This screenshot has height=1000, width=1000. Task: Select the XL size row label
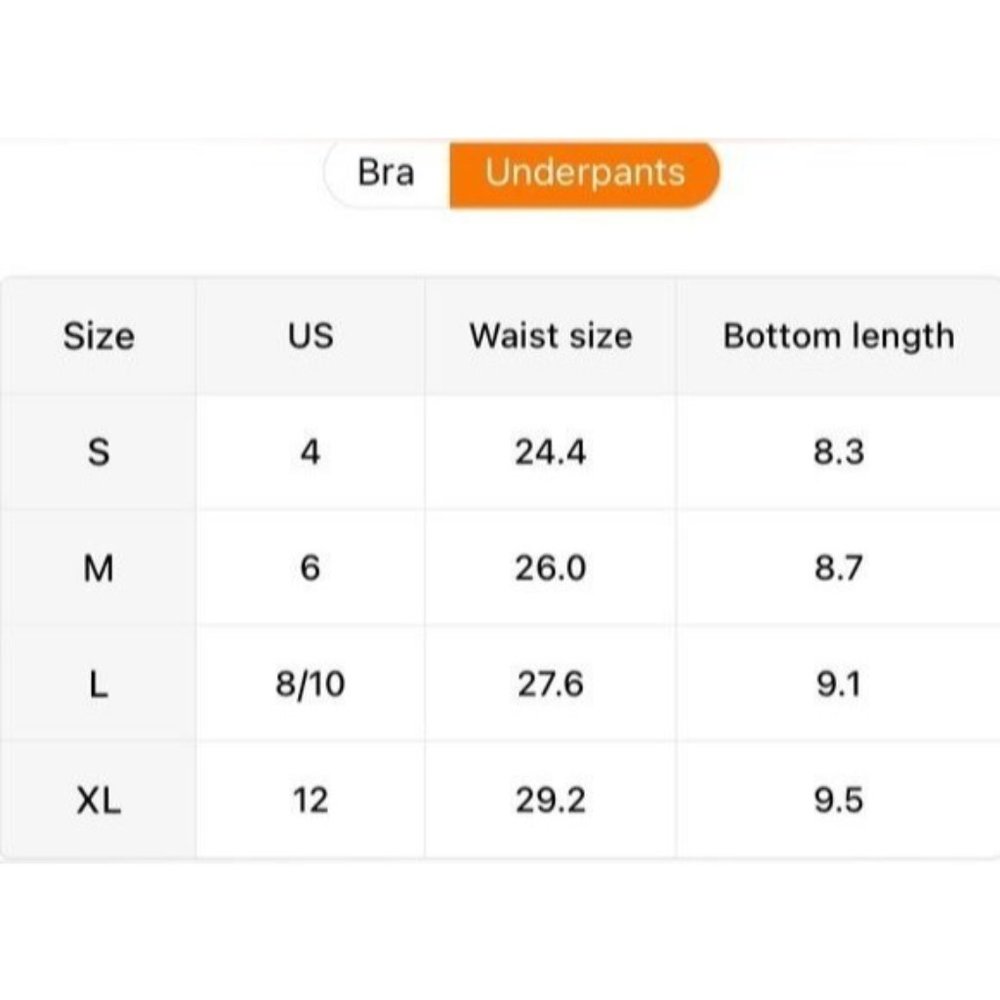(x=98, y=801)
